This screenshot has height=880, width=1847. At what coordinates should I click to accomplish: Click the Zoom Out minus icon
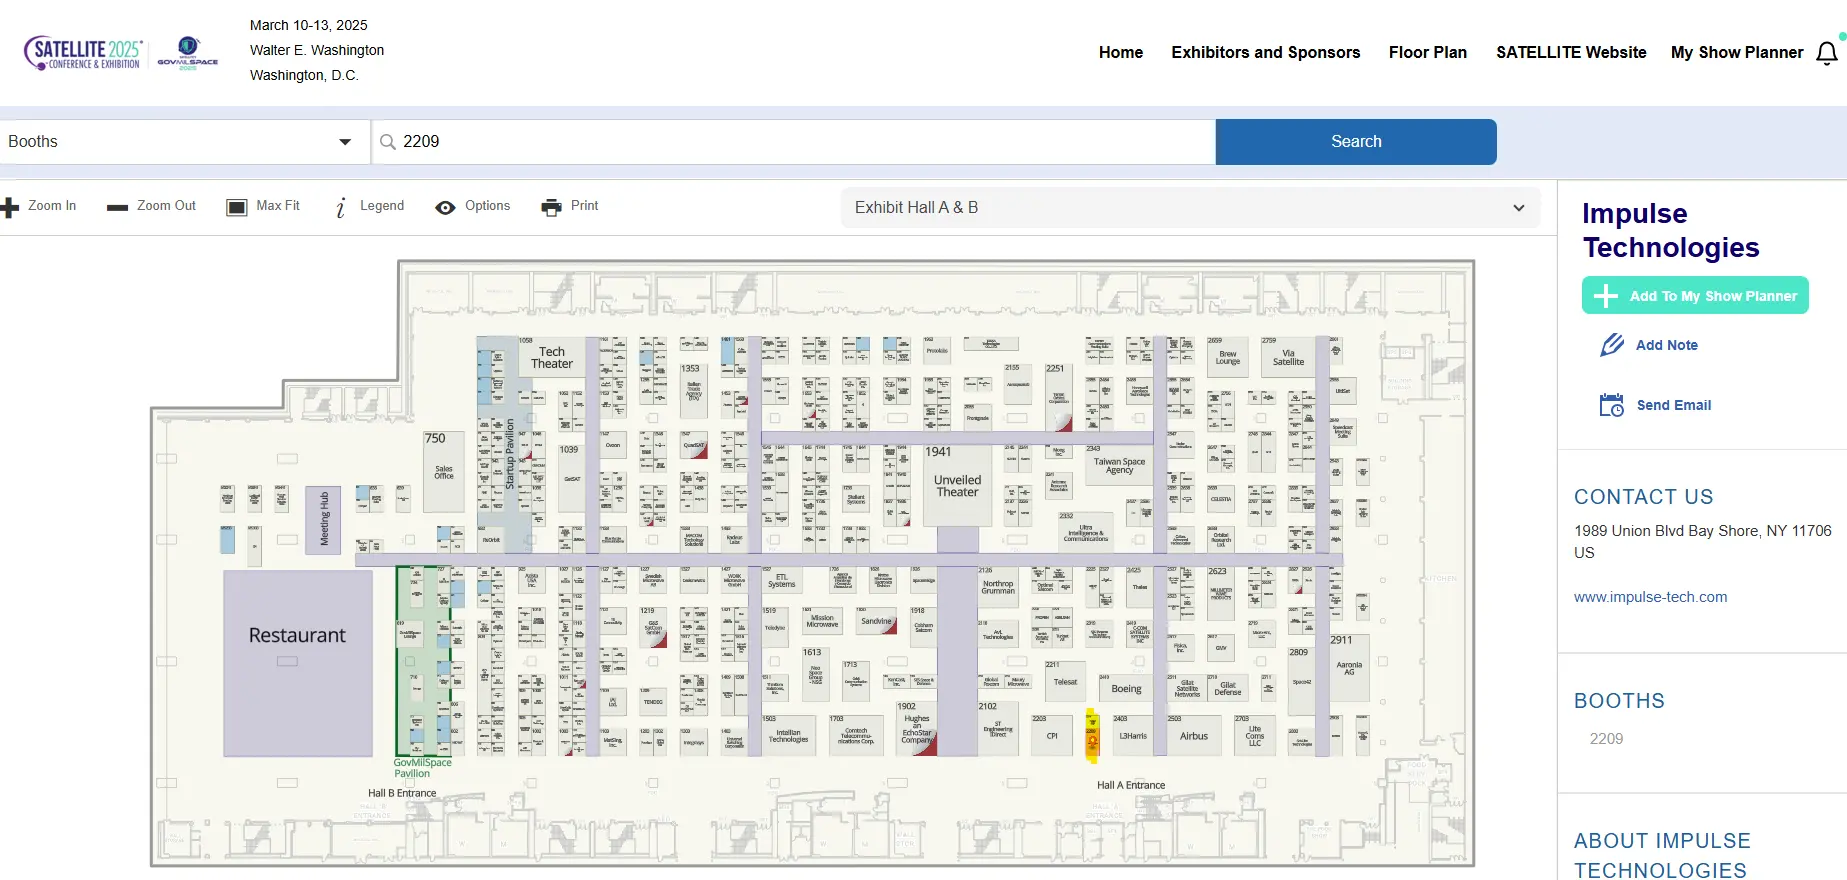(x=118, y=207)
